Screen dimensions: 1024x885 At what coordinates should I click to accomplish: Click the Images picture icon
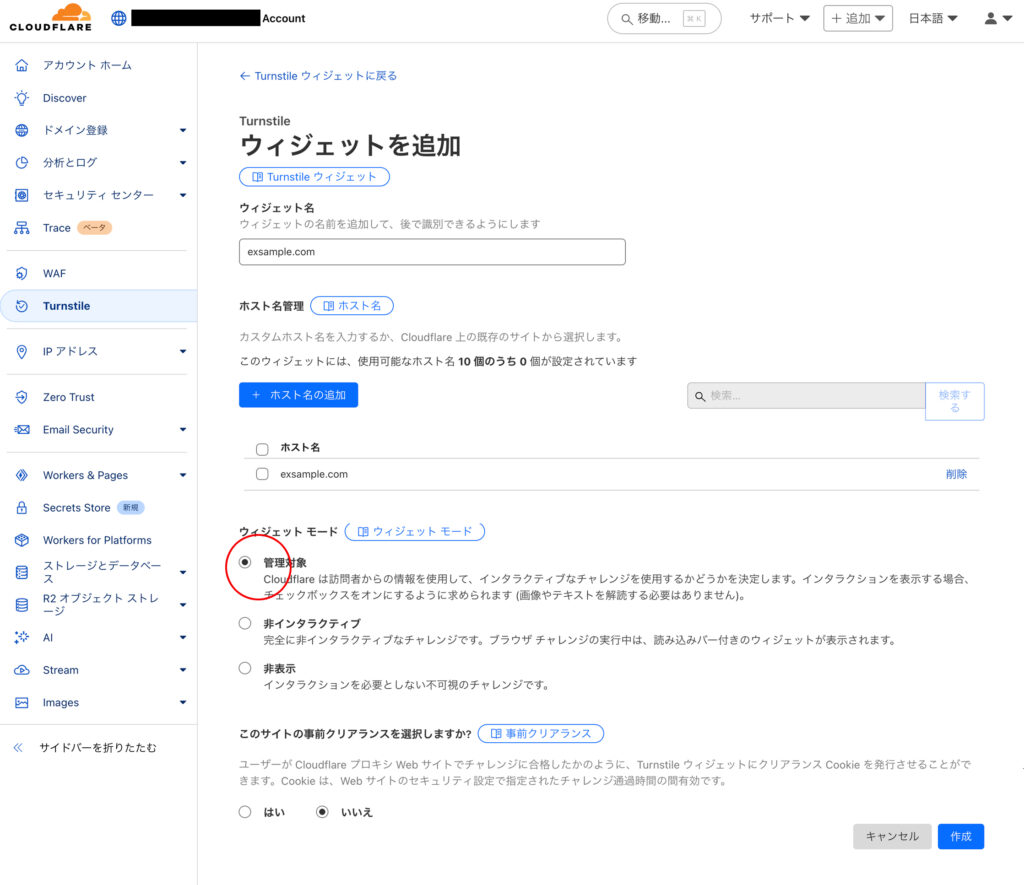click(x=22, y=703)
